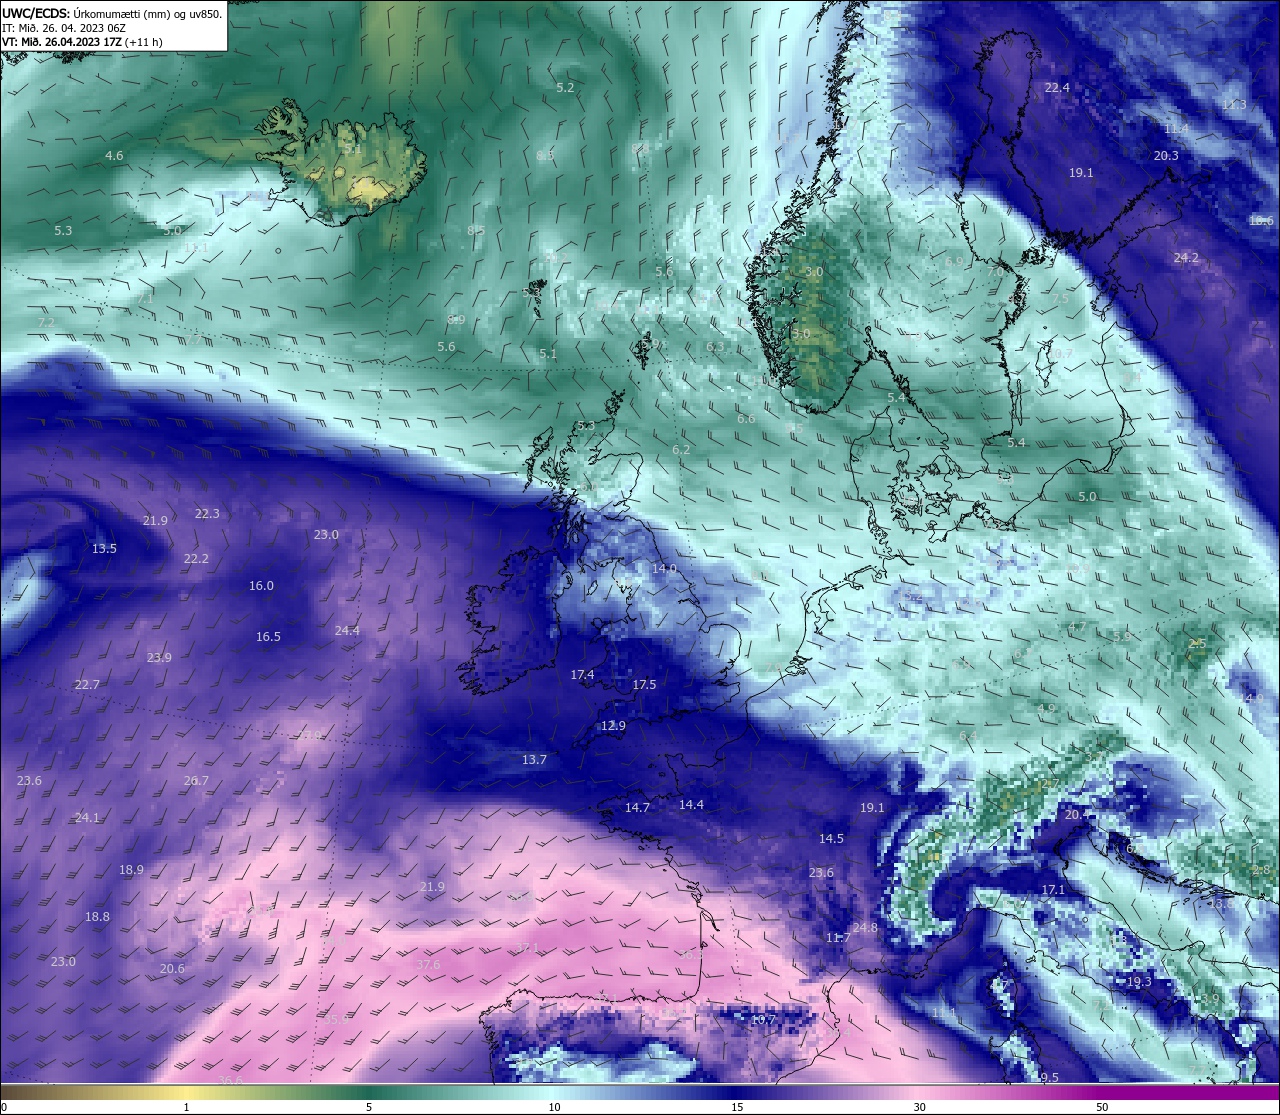The width and height of the screenshot is (1280, 1115).
Task: Click the 14.0 value over northern England
Action: click(664, 569)
